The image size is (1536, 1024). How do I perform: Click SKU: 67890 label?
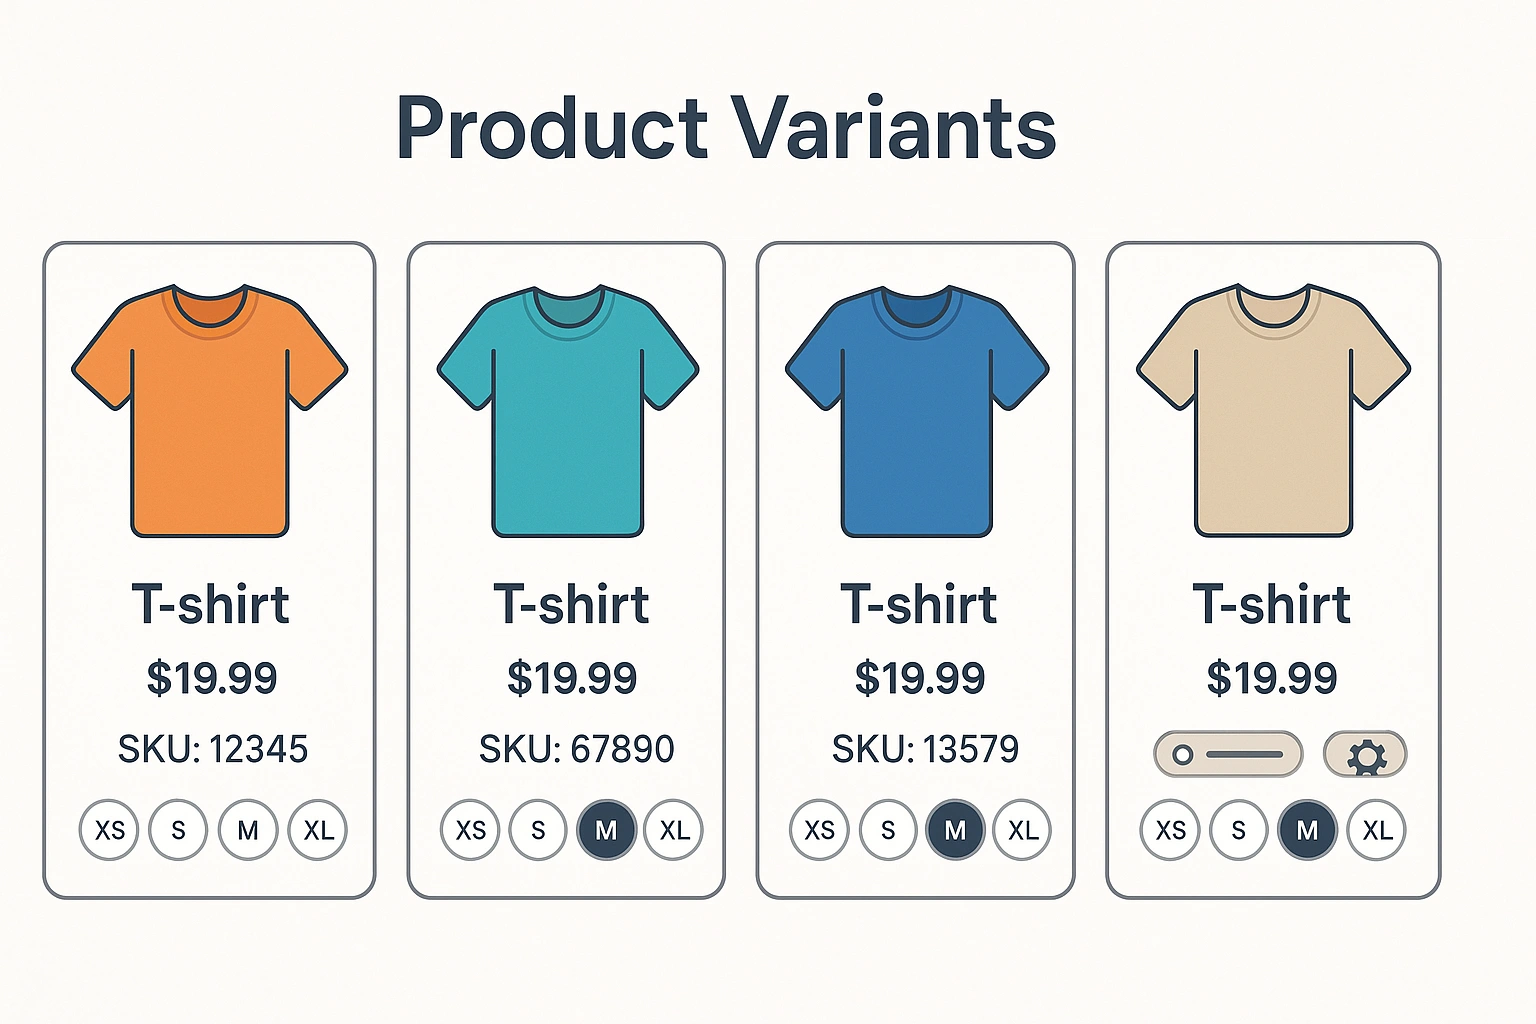coord(576,749)
